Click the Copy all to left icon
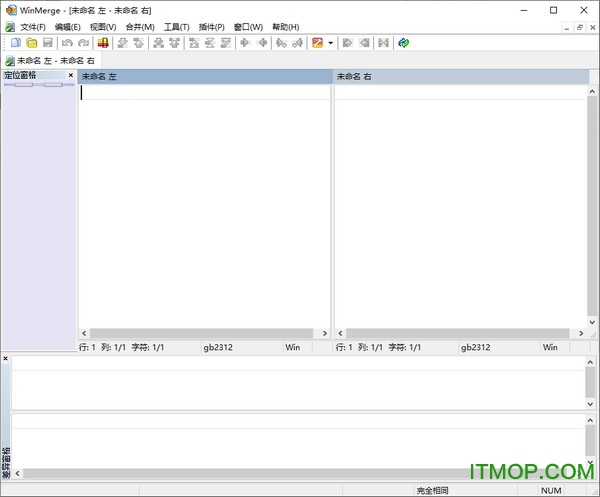Image resolution: width=600 pixels, height=497 pixels. tap(364, 43)
